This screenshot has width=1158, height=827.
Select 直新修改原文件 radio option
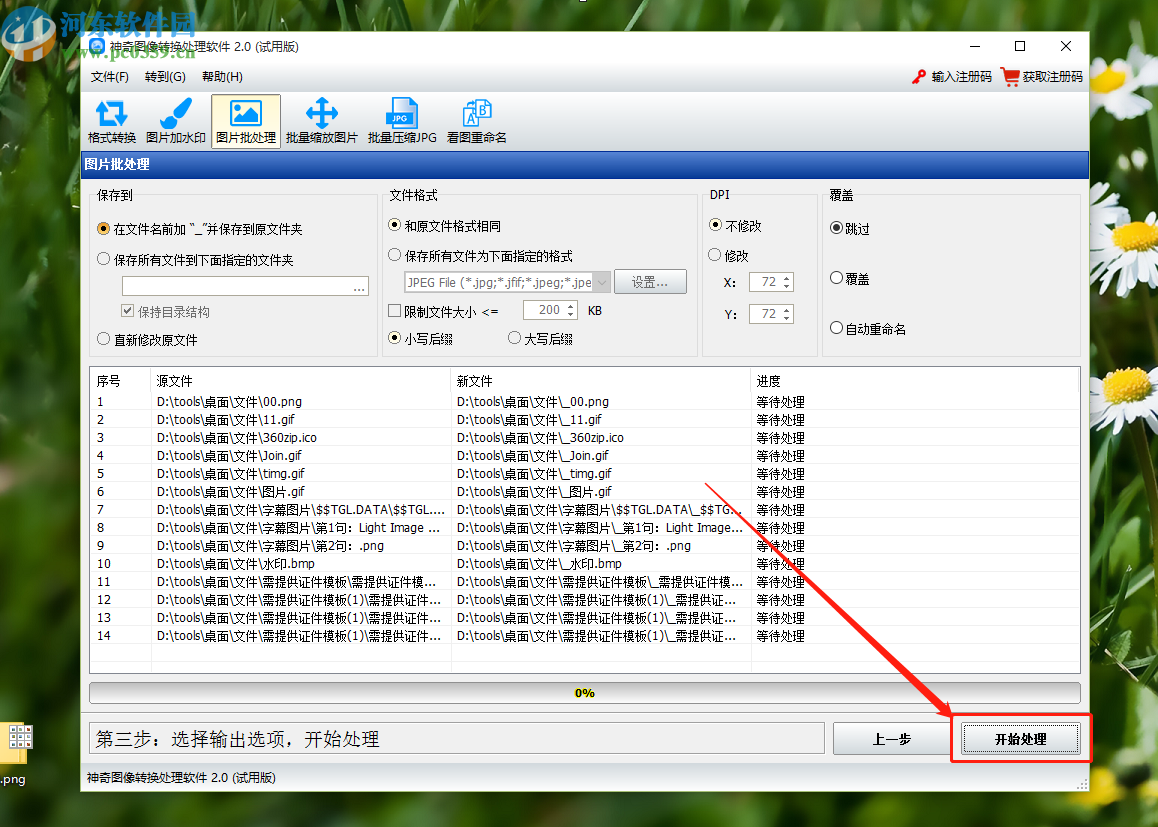tap(147, 340)
